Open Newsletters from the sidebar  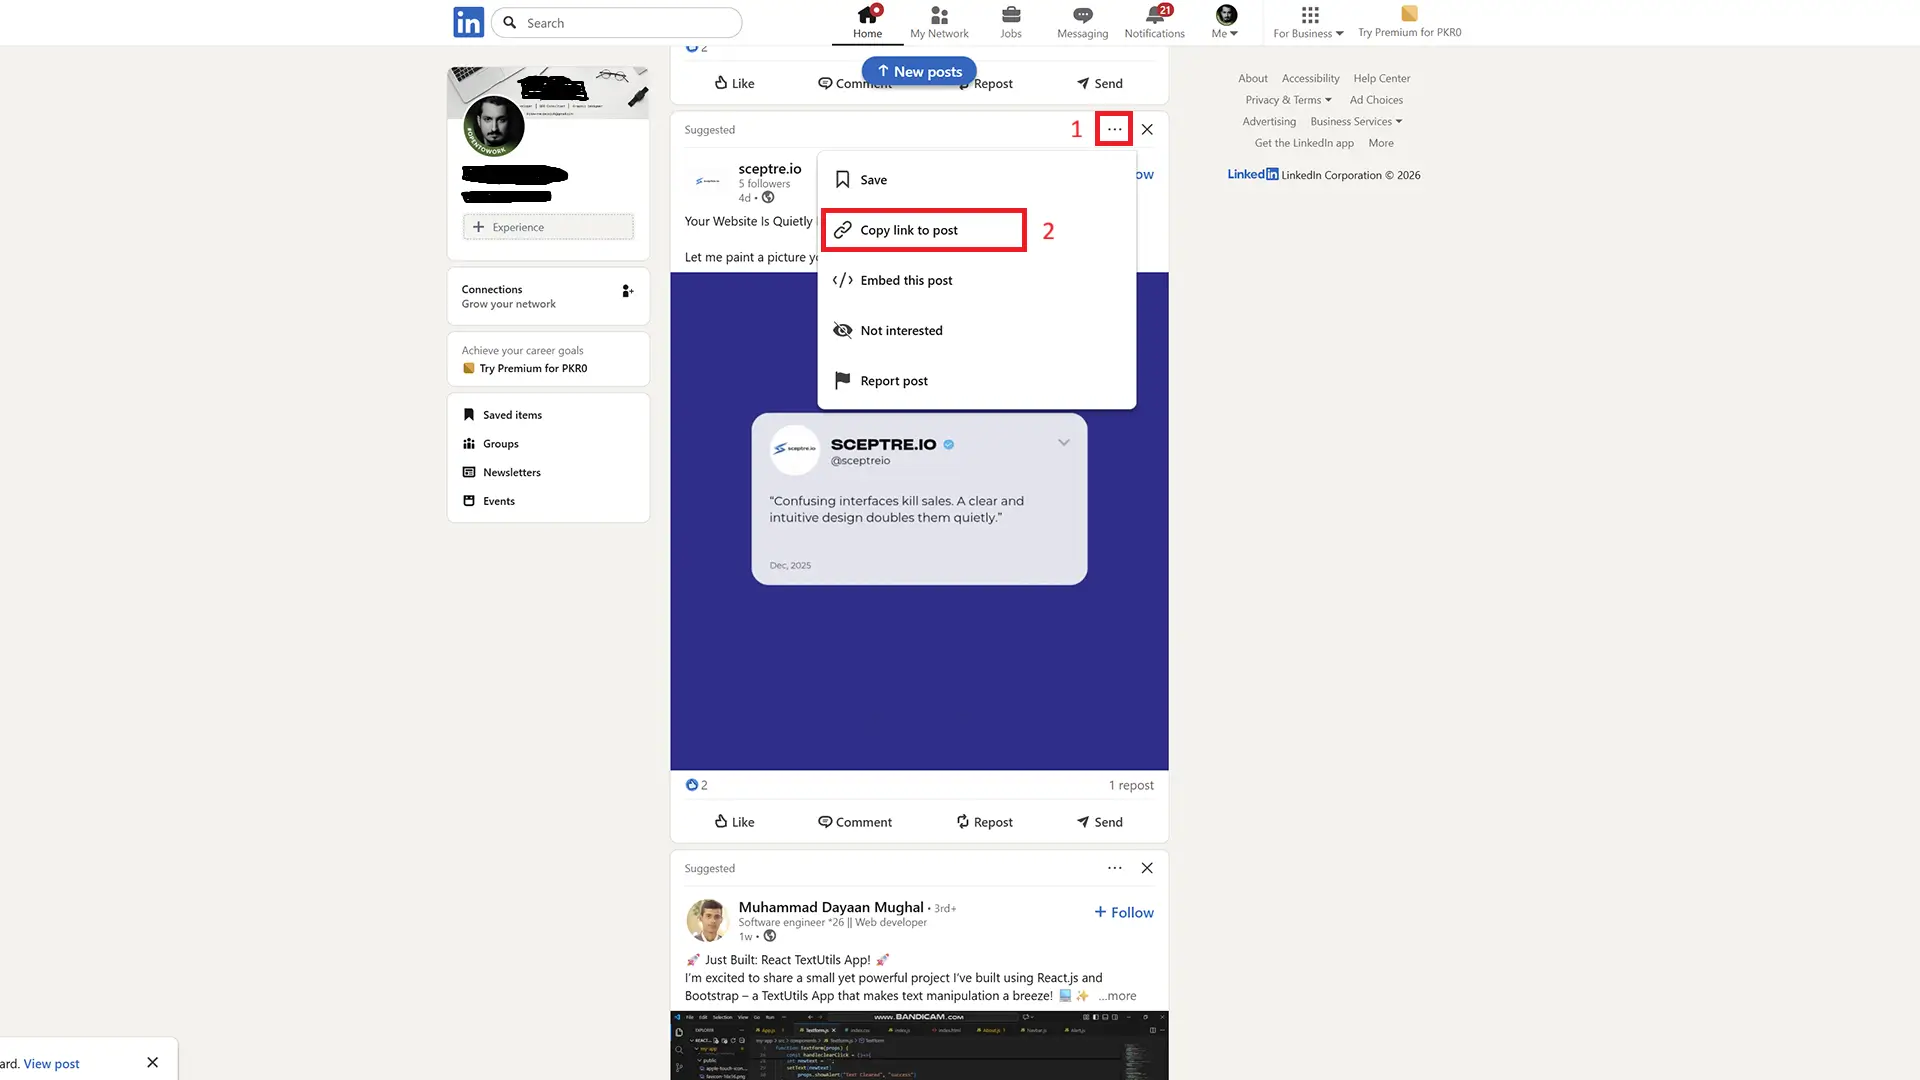pos(501,472)
